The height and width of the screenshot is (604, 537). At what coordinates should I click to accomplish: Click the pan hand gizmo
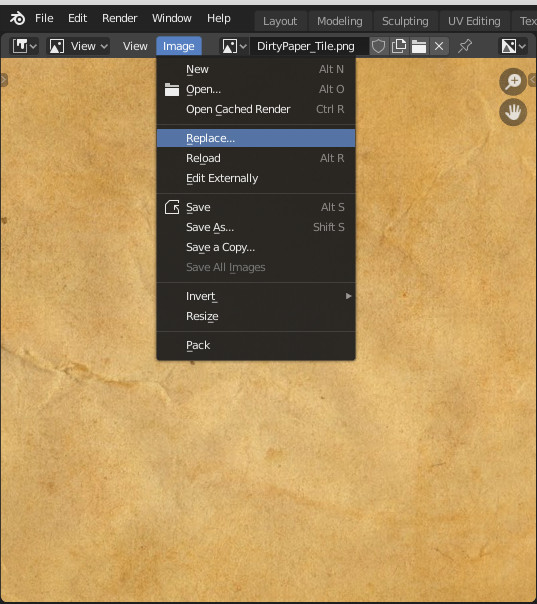513,112
